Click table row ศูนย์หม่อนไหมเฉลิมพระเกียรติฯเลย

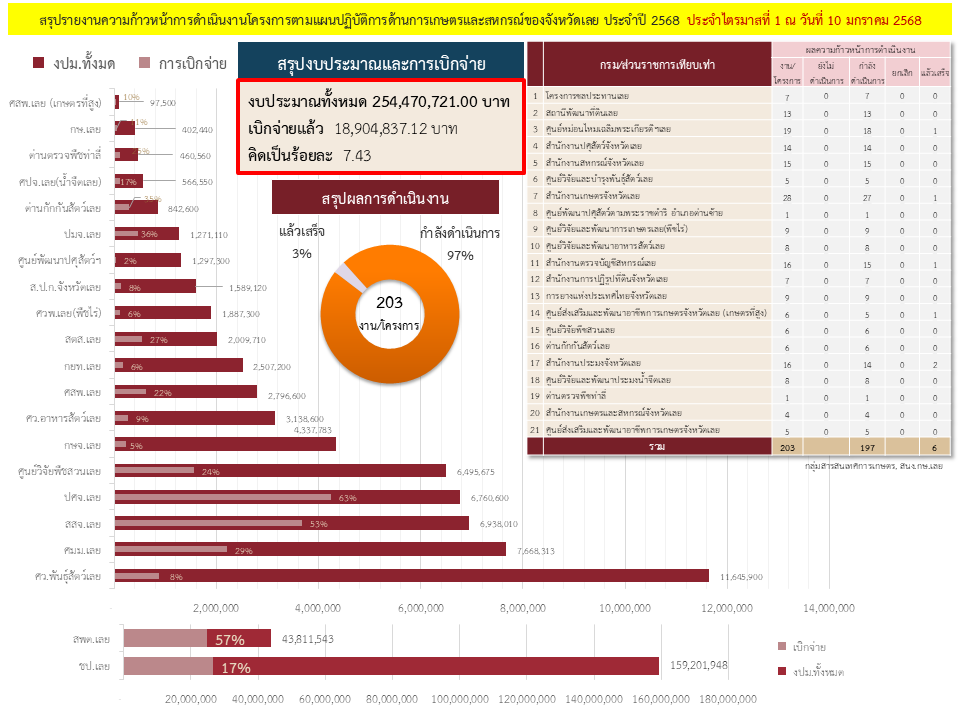[739, 129]
